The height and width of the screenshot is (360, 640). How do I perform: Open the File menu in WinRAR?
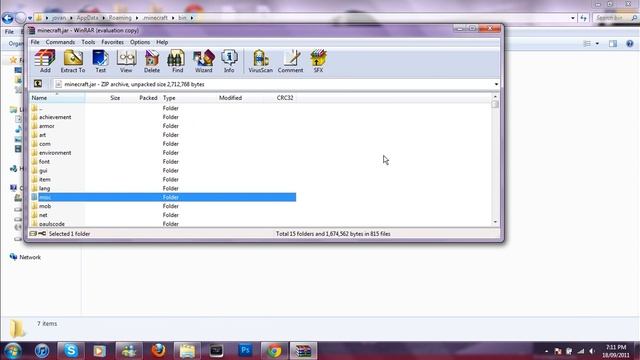click(35, 42)
